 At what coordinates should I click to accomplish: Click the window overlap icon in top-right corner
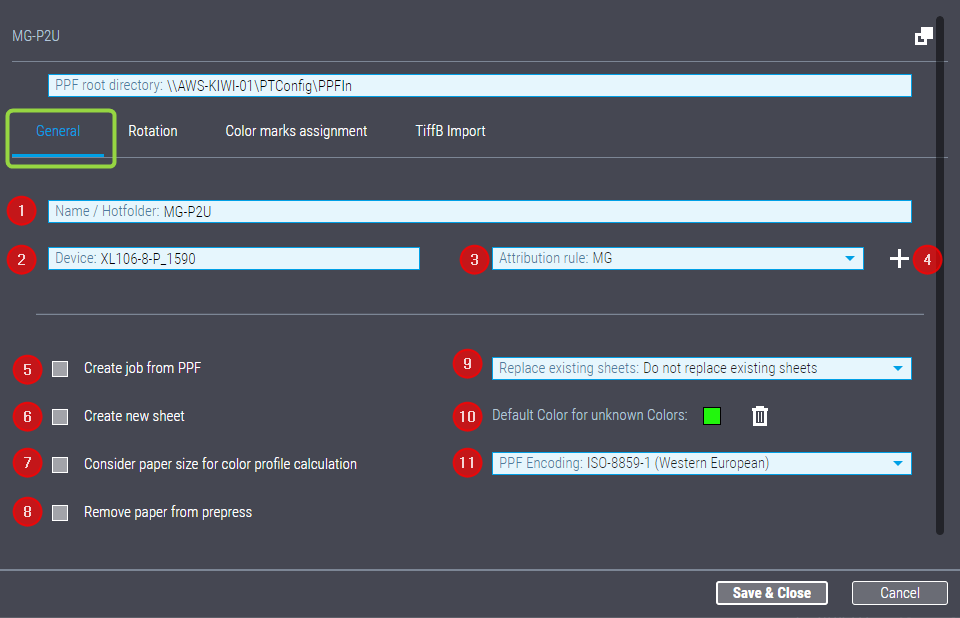(x=923, y=35)
